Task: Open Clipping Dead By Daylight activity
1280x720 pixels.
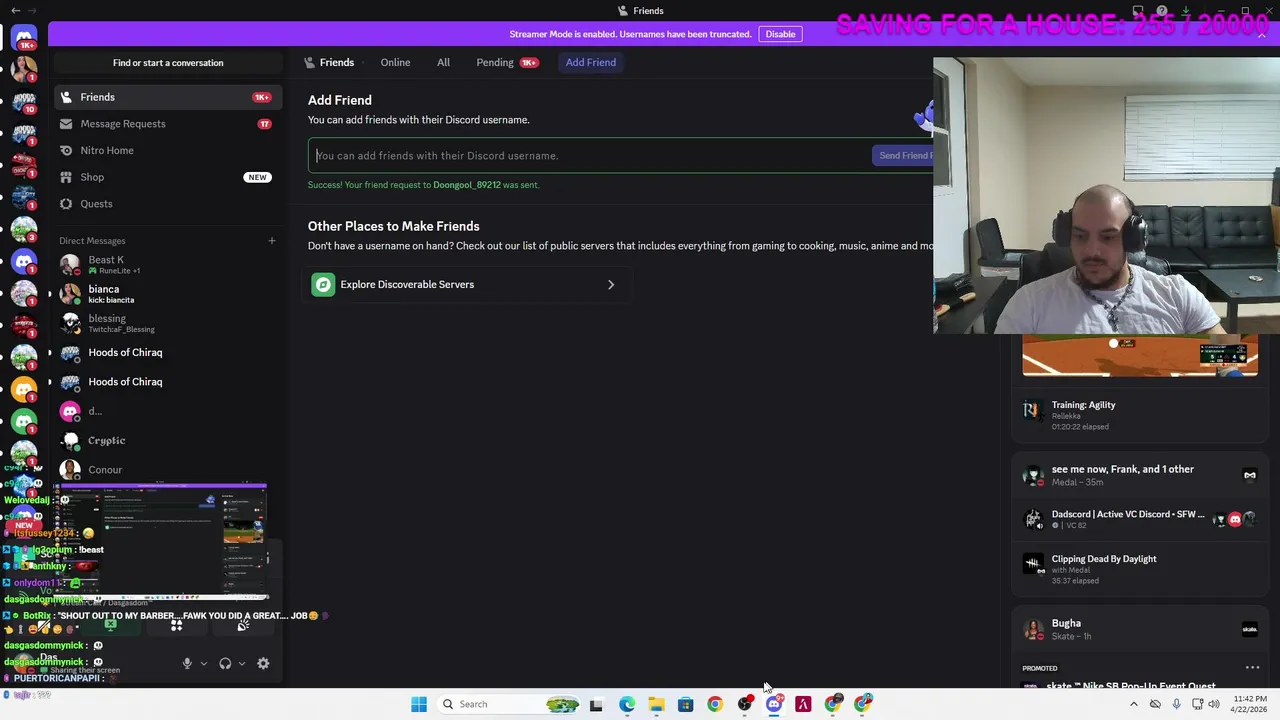Action: pyautogui.click(x=1138, y=569)
